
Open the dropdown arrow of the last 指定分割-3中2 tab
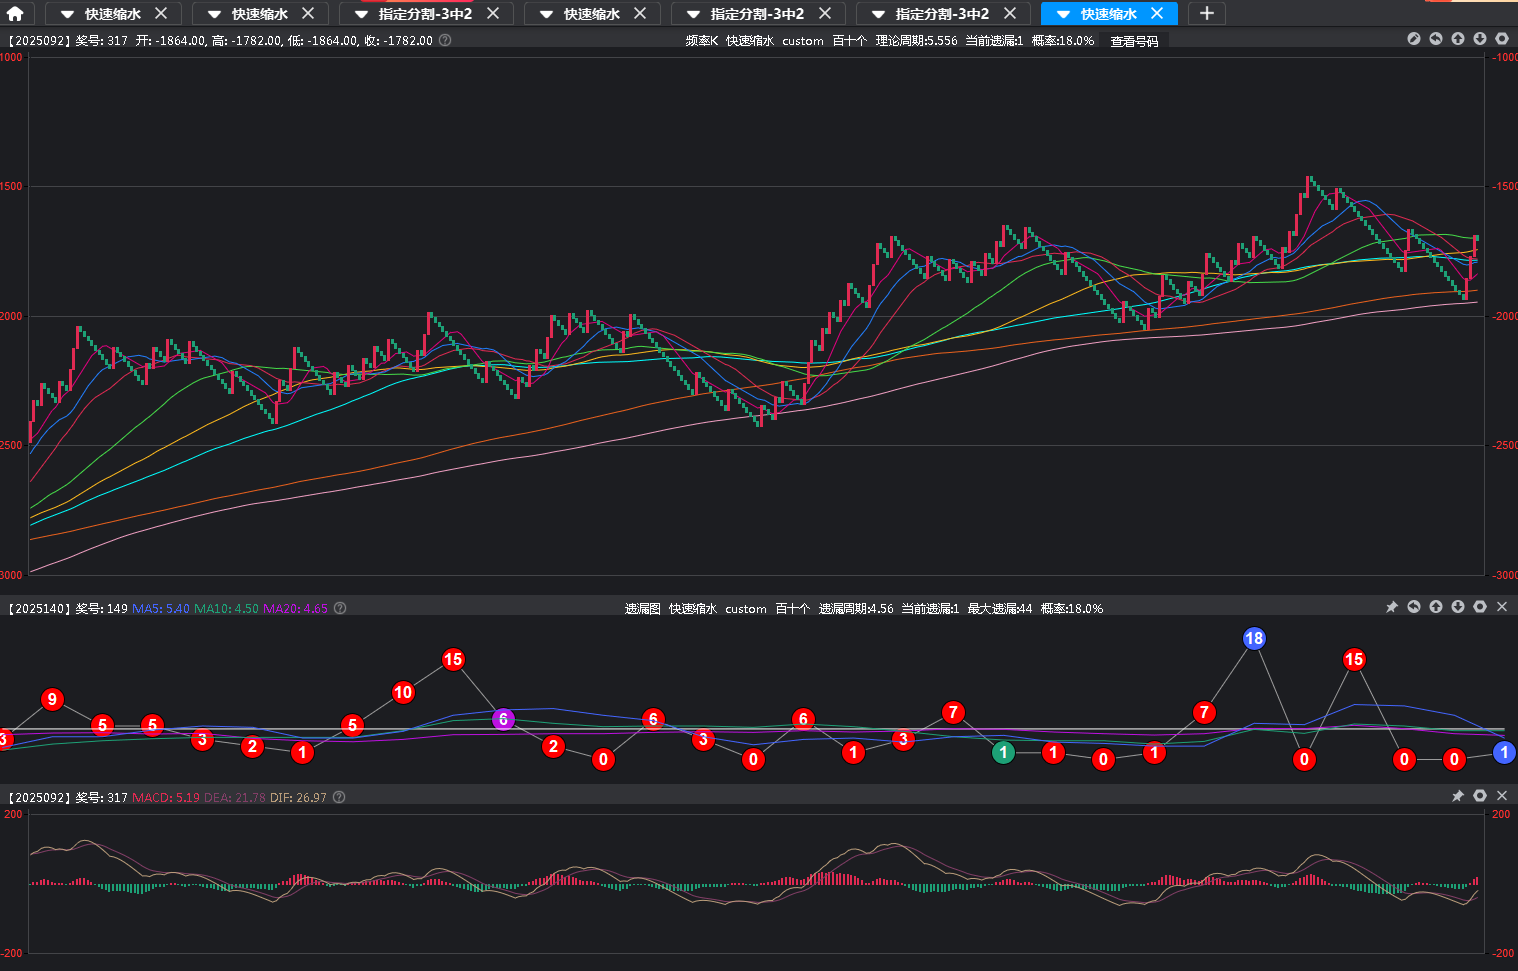point(878,14)
